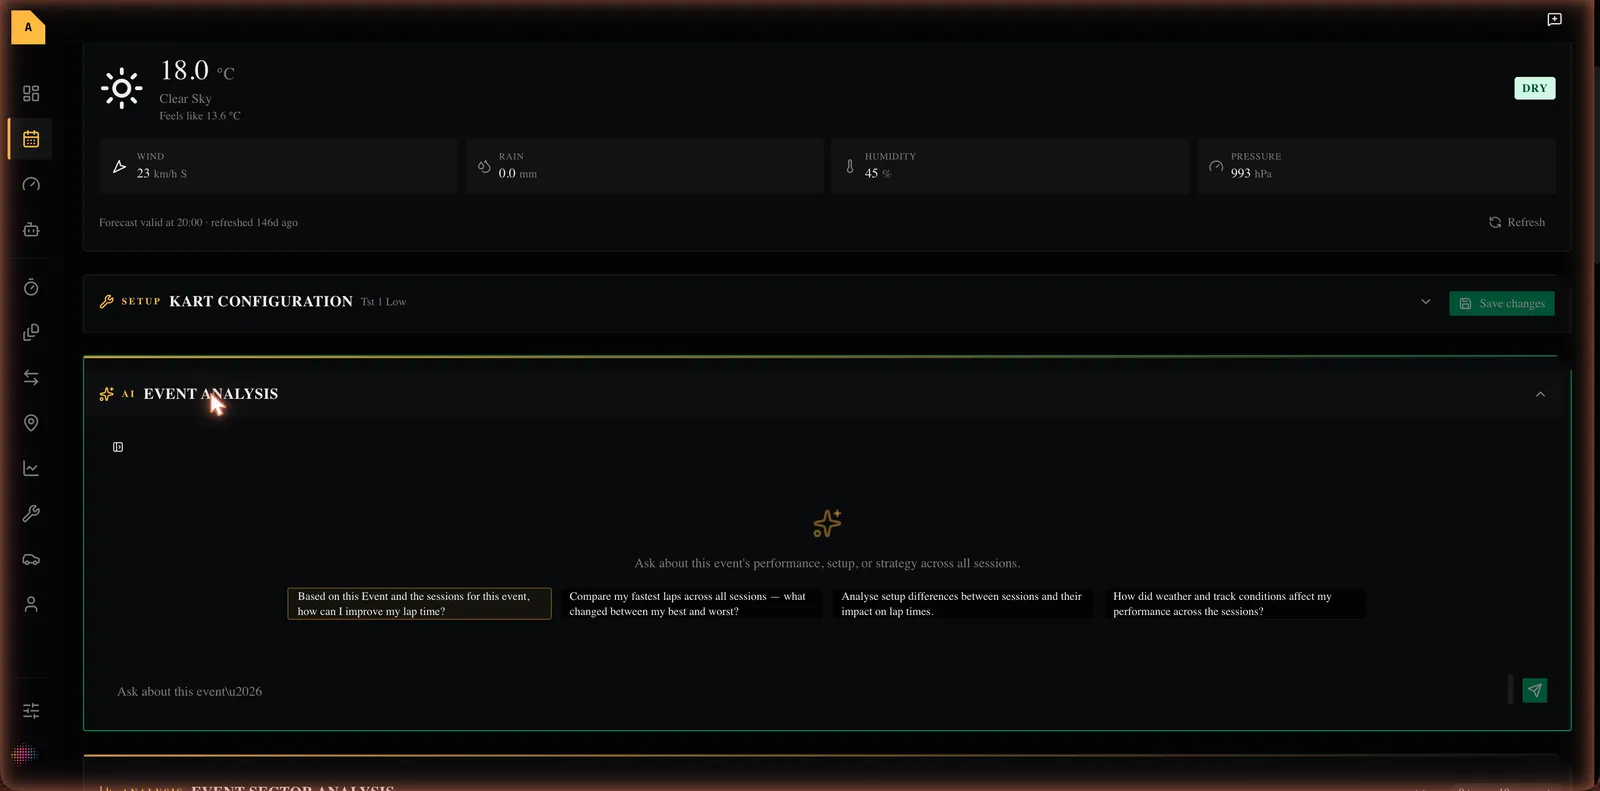Click the Kart Configuration heading
The height and width of the screenshot is (791, 1600).
point(261,301)
